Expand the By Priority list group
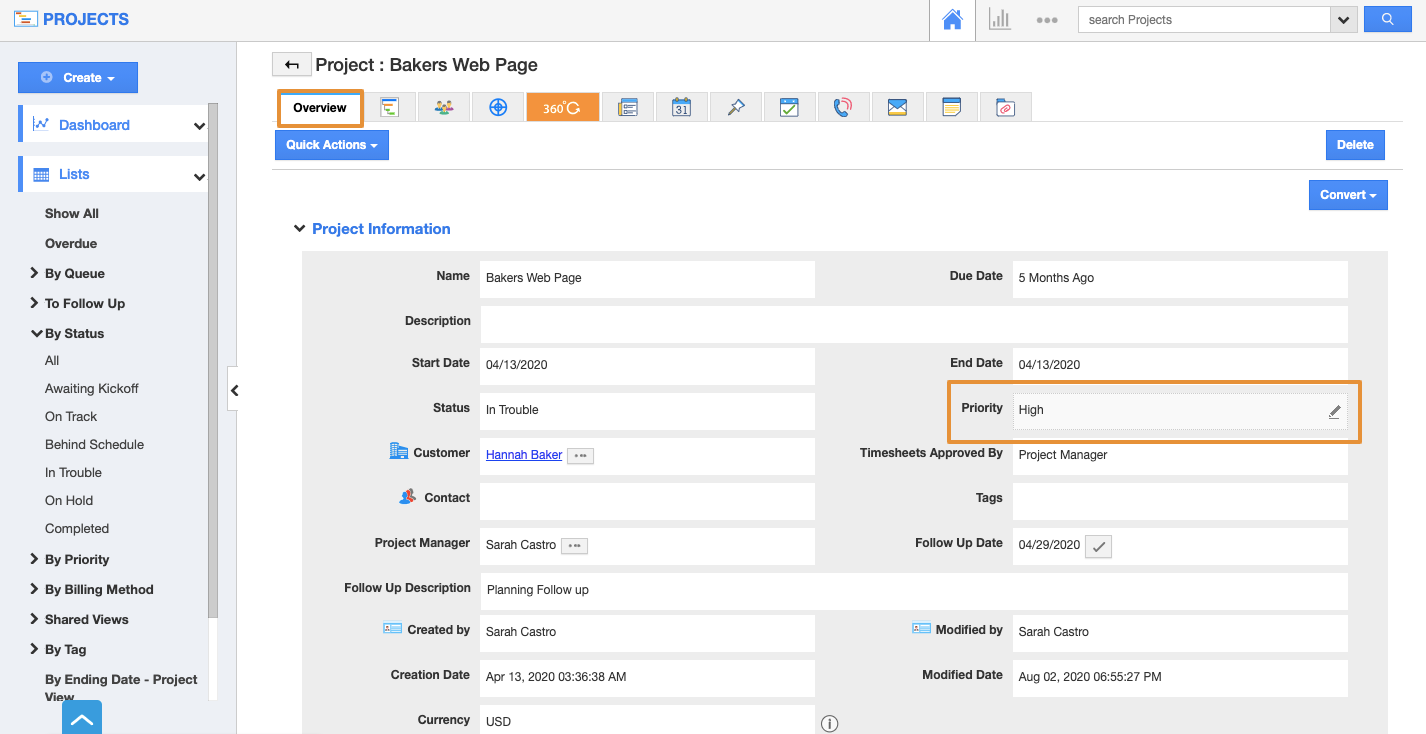The image size is (1426, 734). click(76, 559)
